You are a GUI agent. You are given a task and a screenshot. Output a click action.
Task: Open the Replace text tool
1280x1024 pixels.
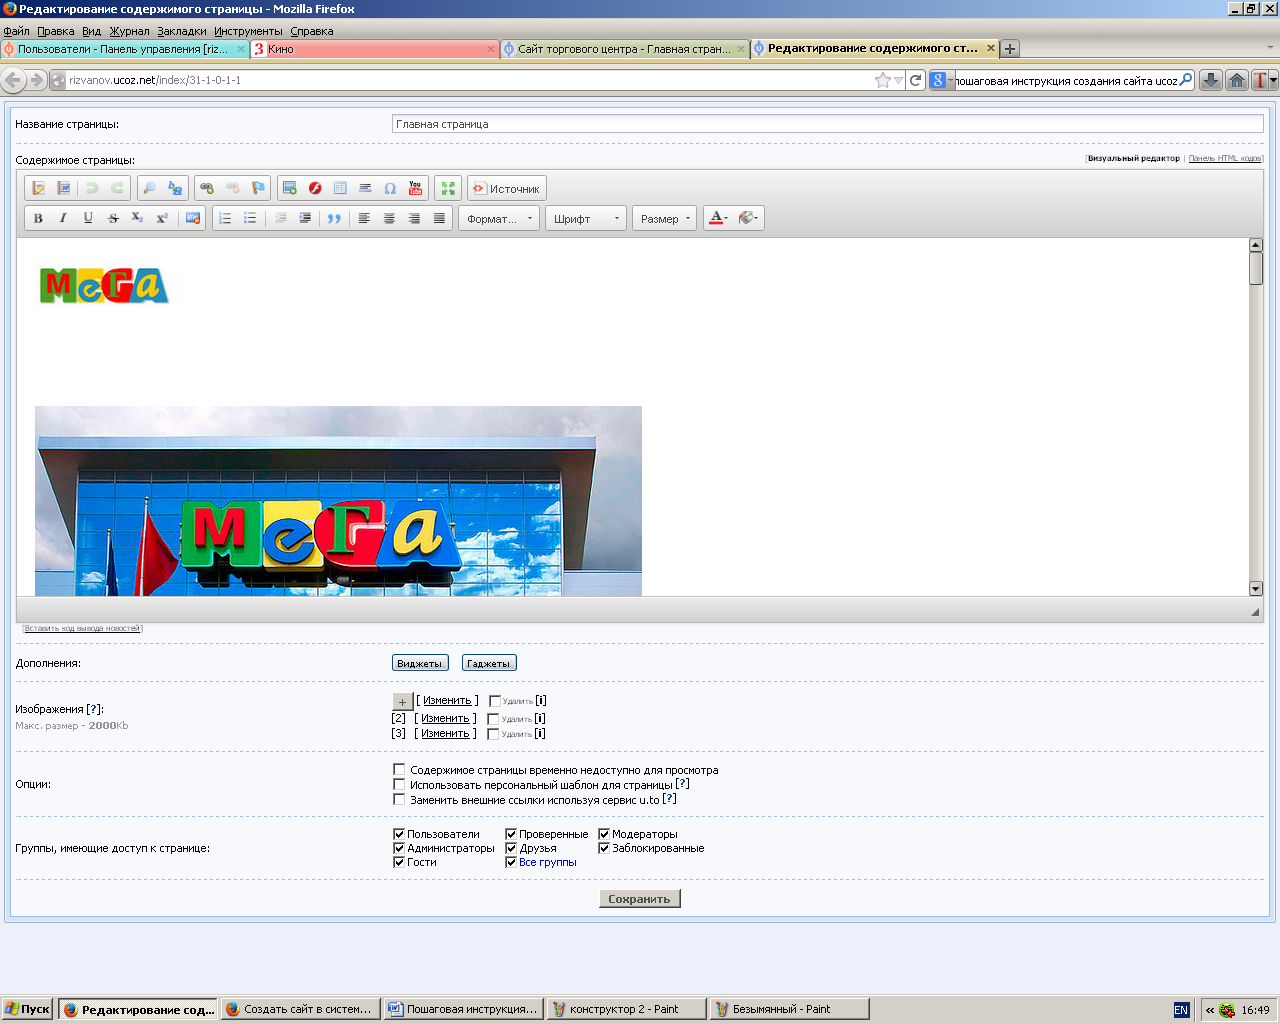point(175,188)
